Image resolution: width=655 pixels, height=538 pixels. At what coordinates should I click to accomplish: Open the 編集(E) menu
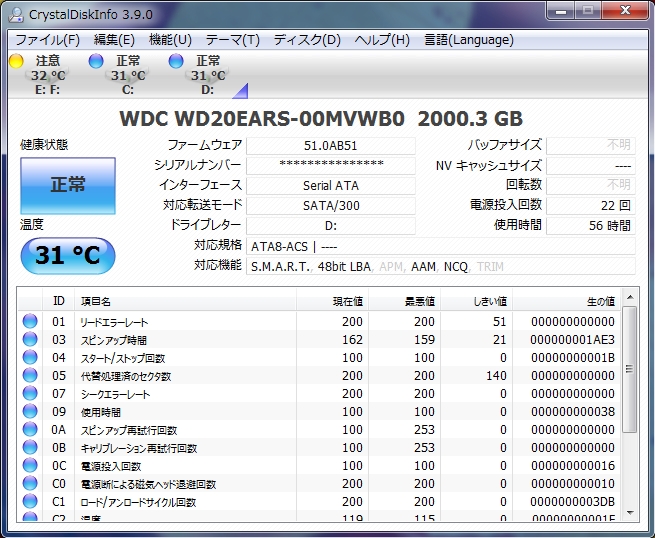coord(114,40)
